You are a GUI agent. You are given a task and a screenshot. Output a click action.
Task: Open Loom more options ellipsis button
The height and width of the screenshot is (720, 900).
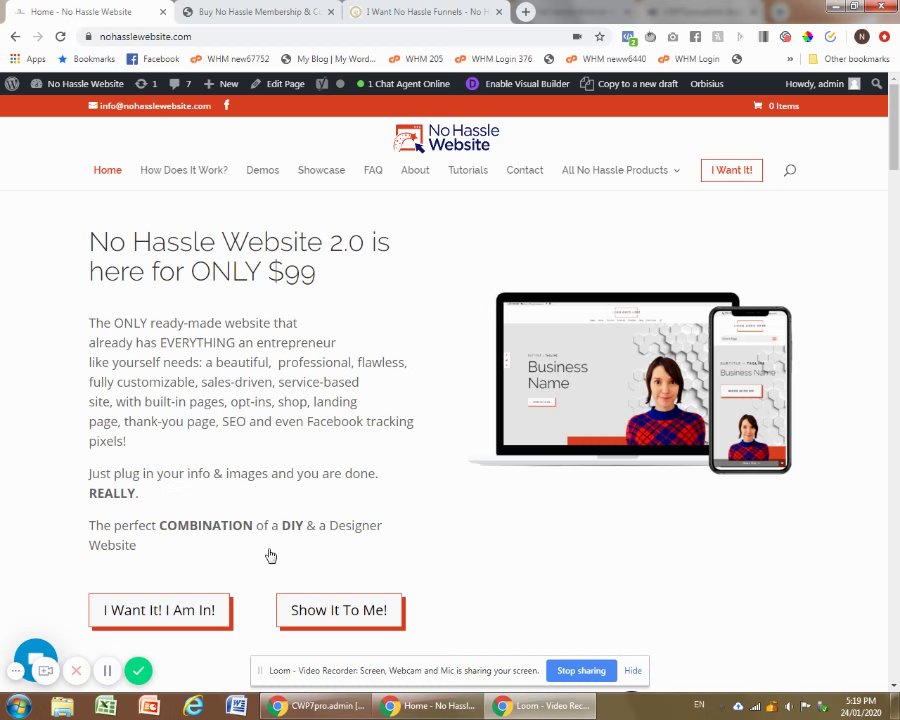16,671
